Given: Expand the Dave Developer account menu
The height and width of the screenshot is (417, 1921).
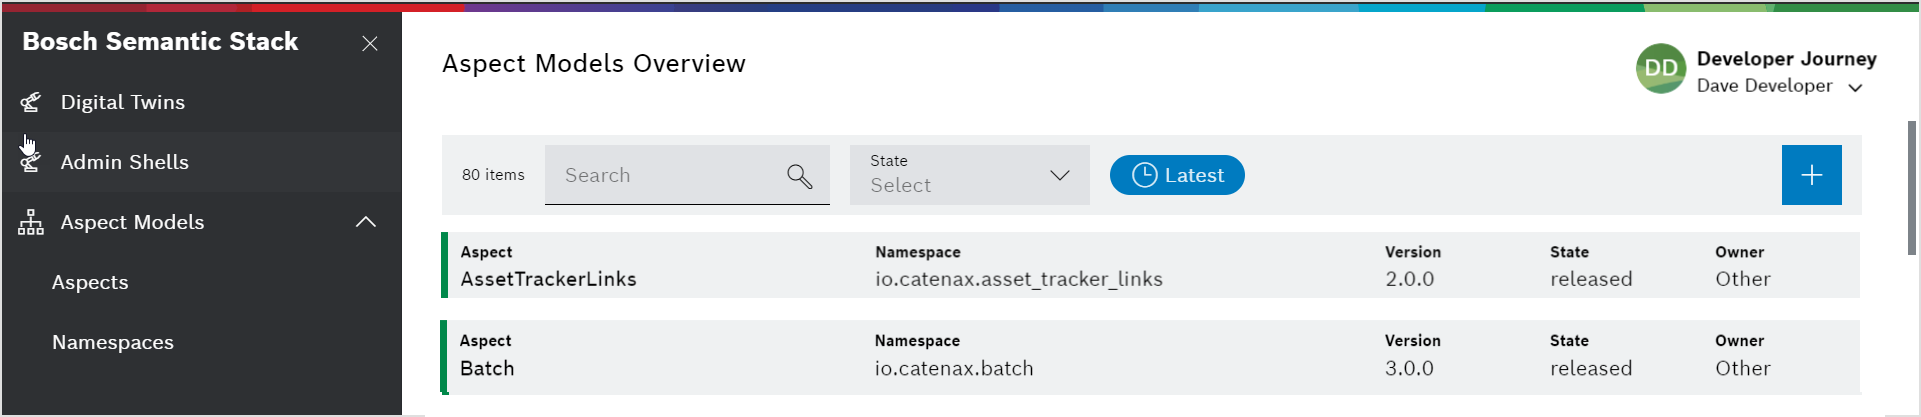Looking at the screenshot, I should 1855,88.
